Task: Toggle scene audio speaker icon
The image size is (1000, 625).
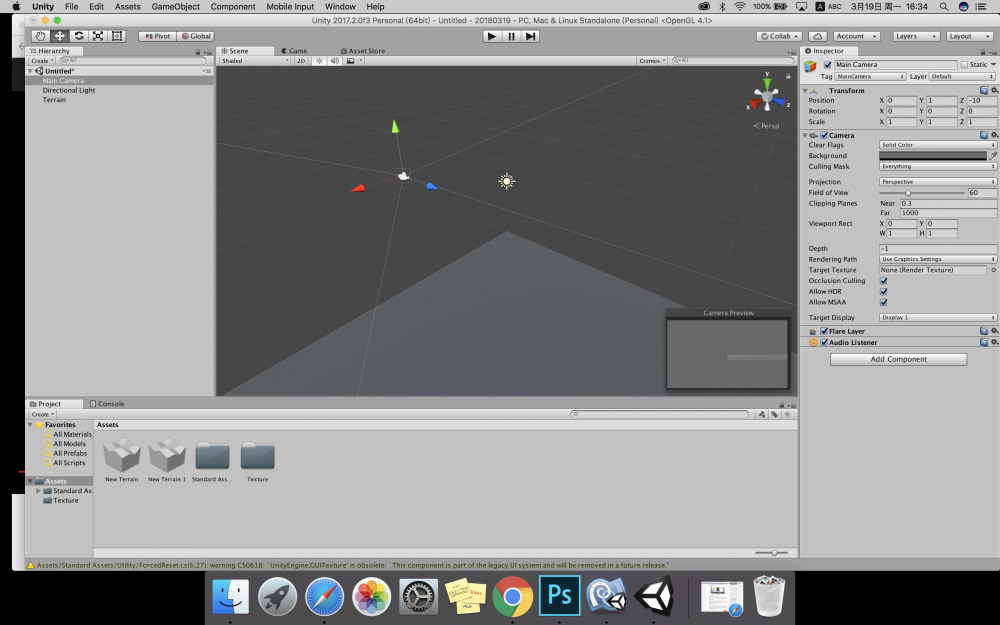Action: (x=333, y=61)
